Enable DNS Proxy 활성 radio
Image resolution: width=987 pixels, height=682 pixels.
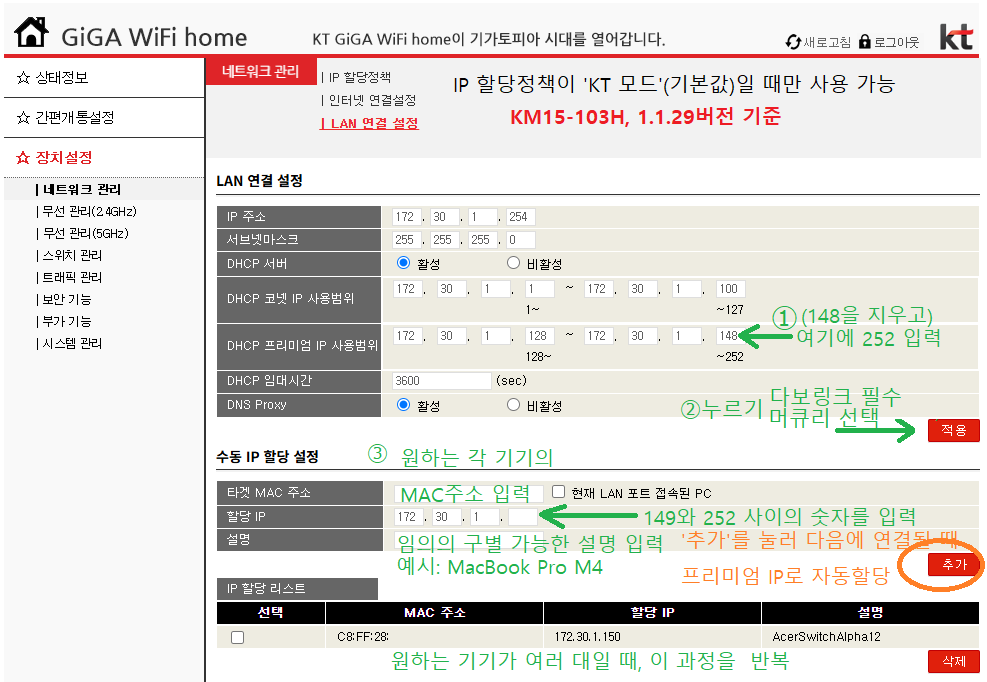403,405
